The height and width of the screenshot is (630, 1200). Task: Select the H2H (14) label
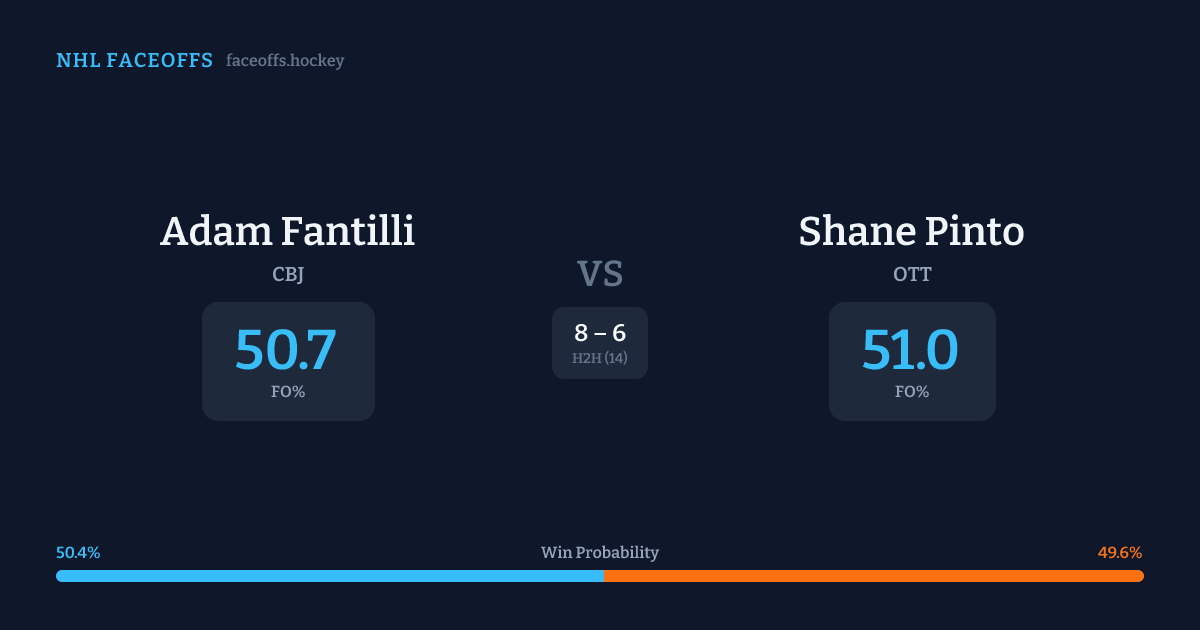tap(600, 358)
